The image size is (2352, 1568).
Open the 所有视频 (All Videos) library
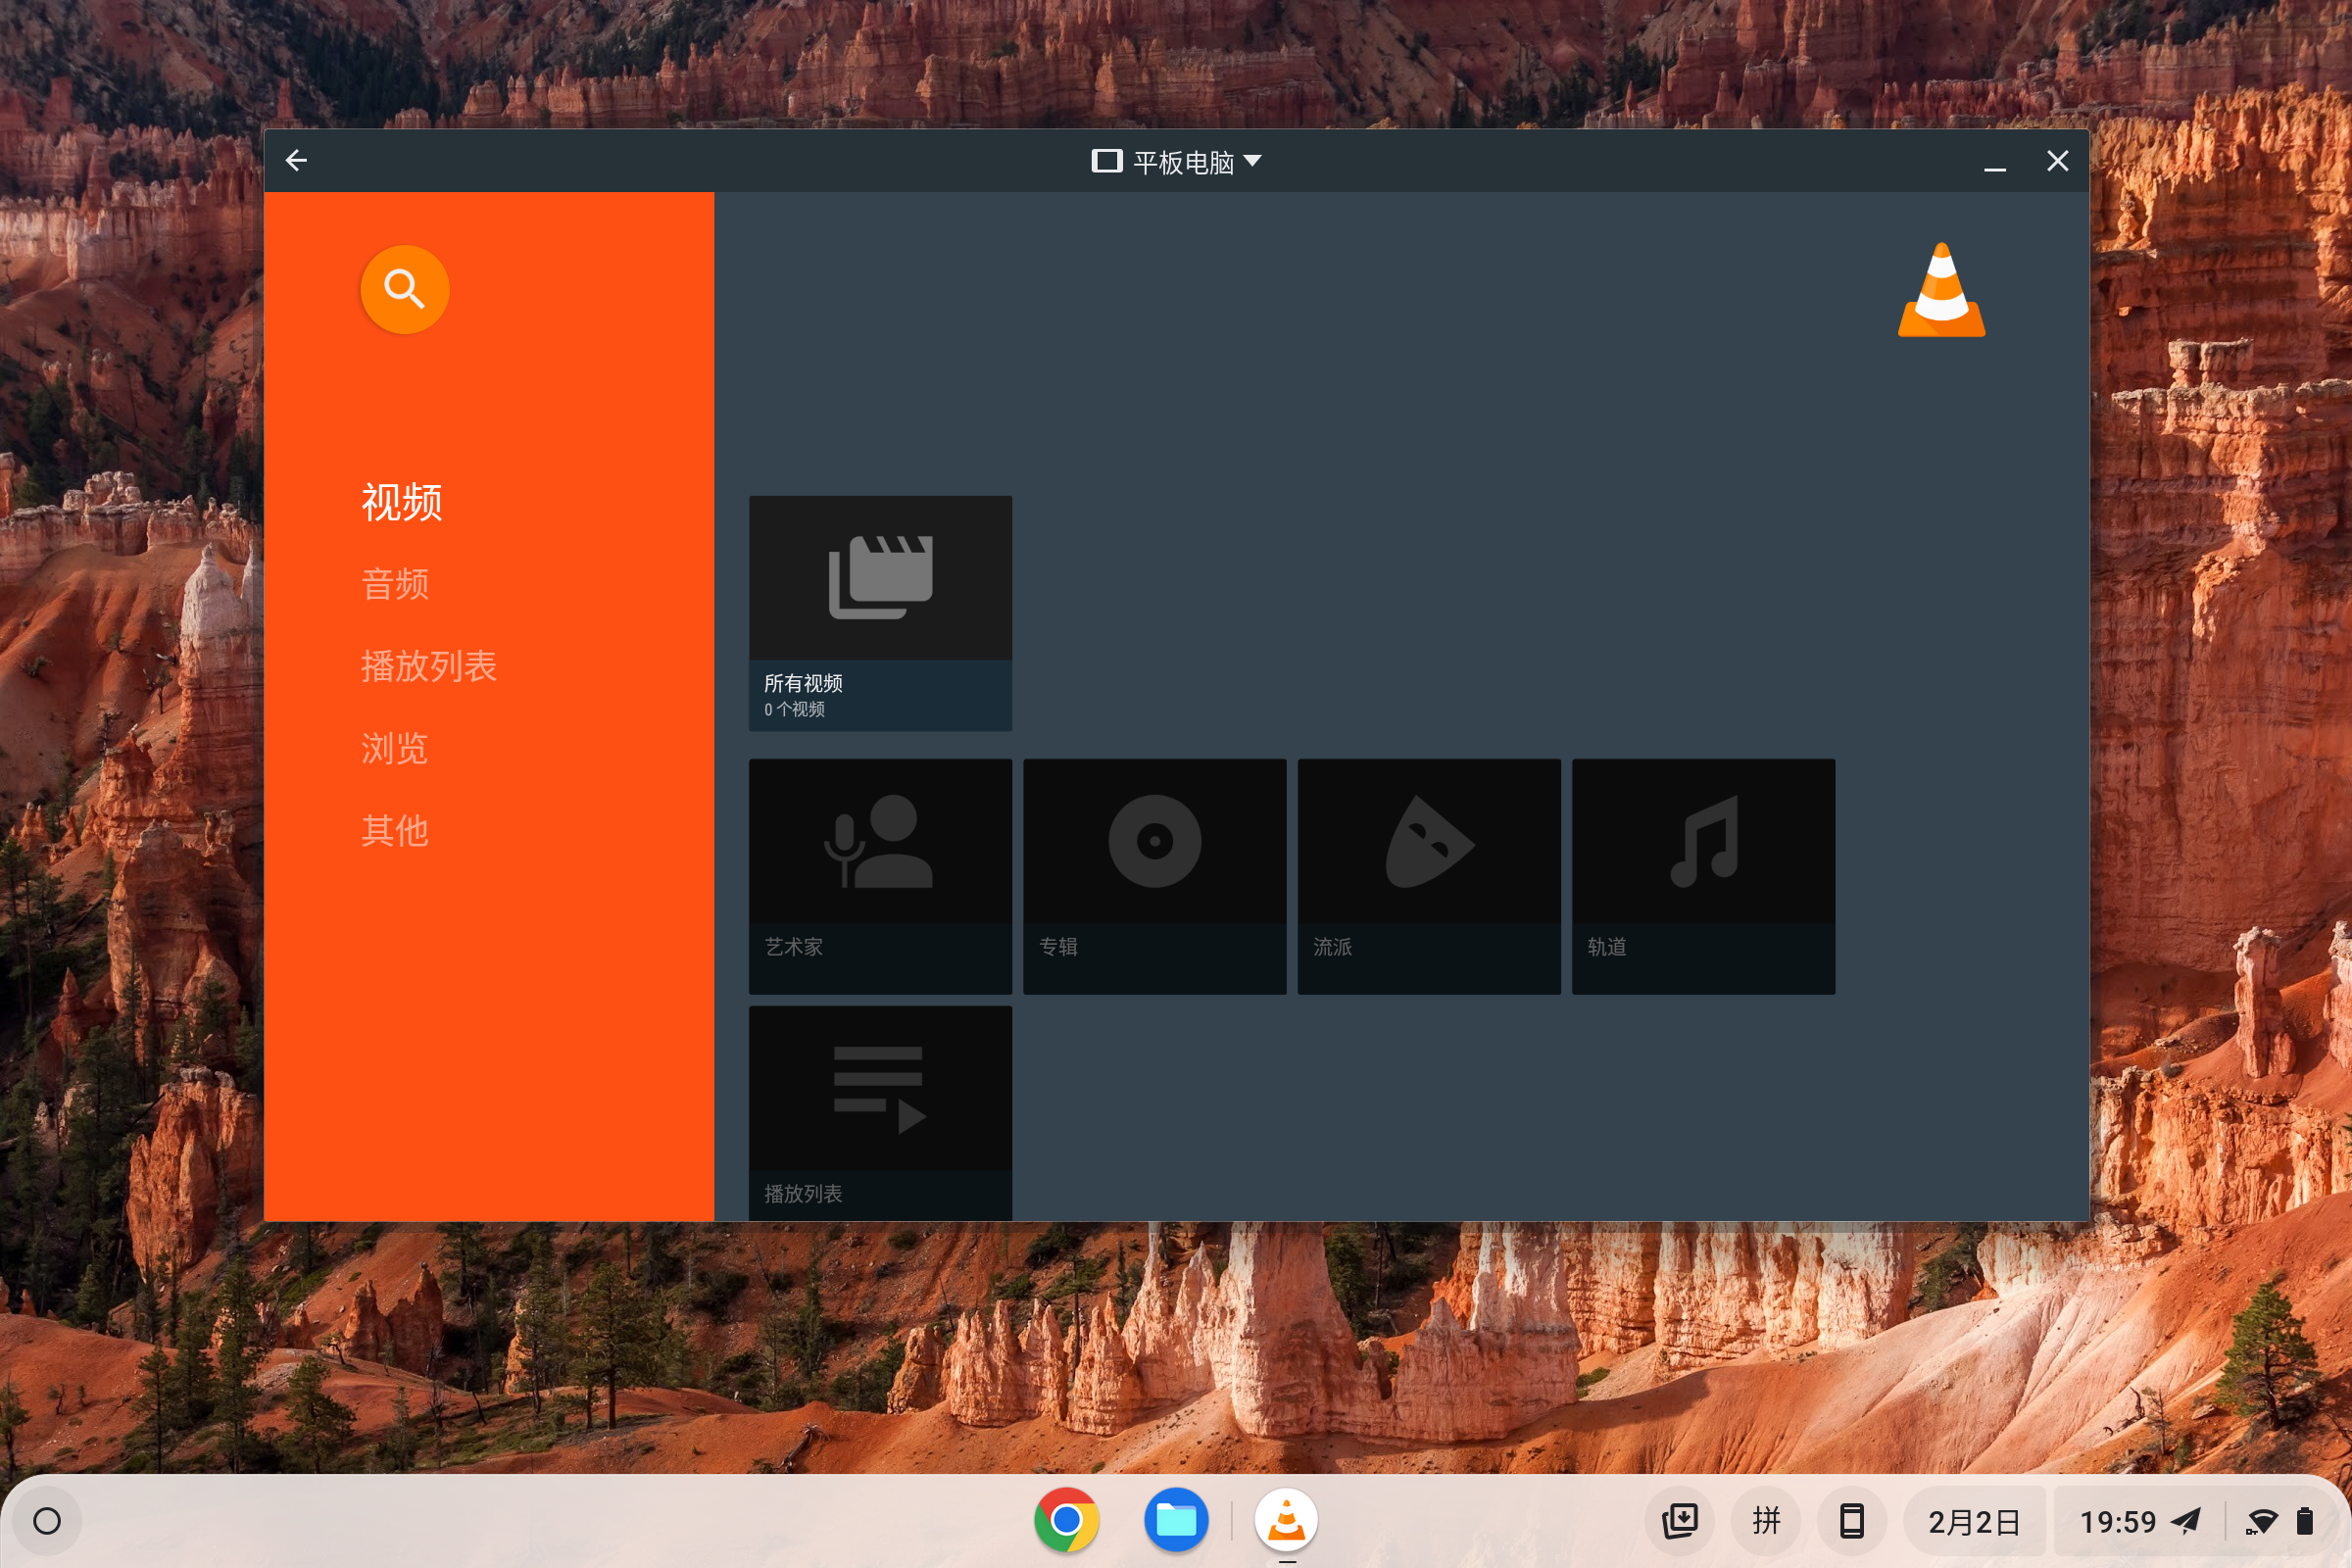coord(880,610)
